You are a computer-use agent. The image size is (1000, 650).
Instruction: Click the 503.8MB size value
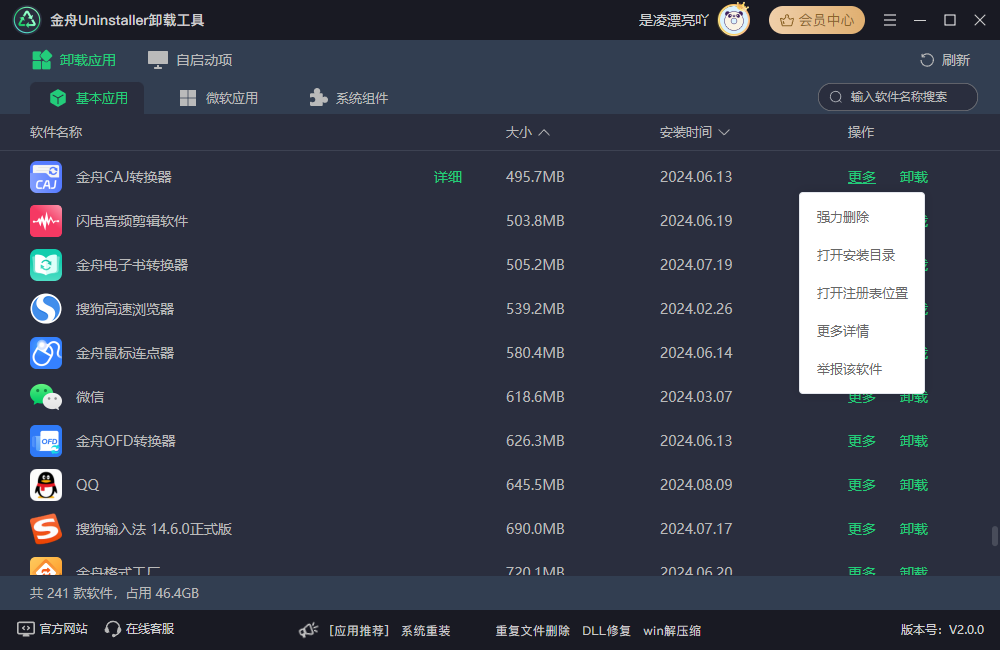535,221
